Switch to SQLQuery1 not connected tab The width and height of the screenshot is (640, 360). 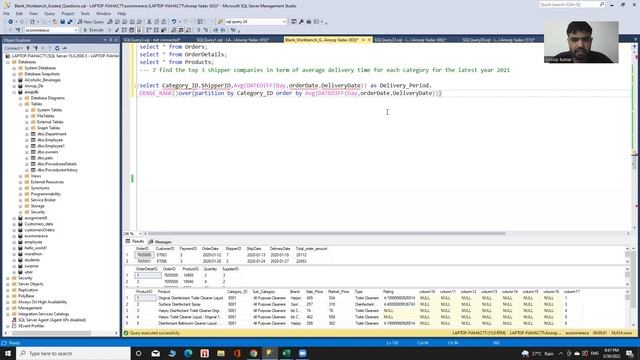coord(152,40)
